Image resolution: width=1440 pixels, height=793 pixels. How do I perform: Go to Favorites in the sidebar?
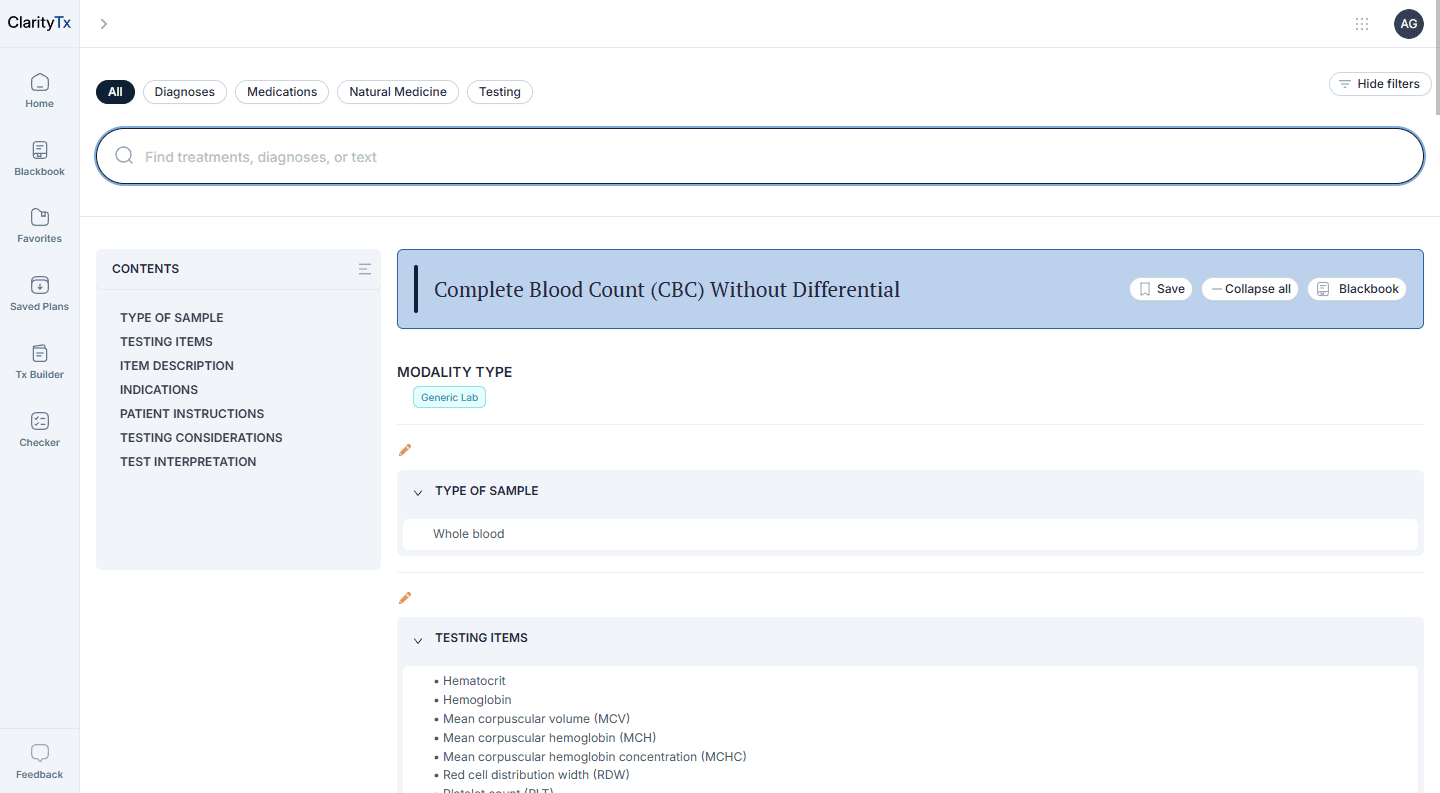point(39,225)
